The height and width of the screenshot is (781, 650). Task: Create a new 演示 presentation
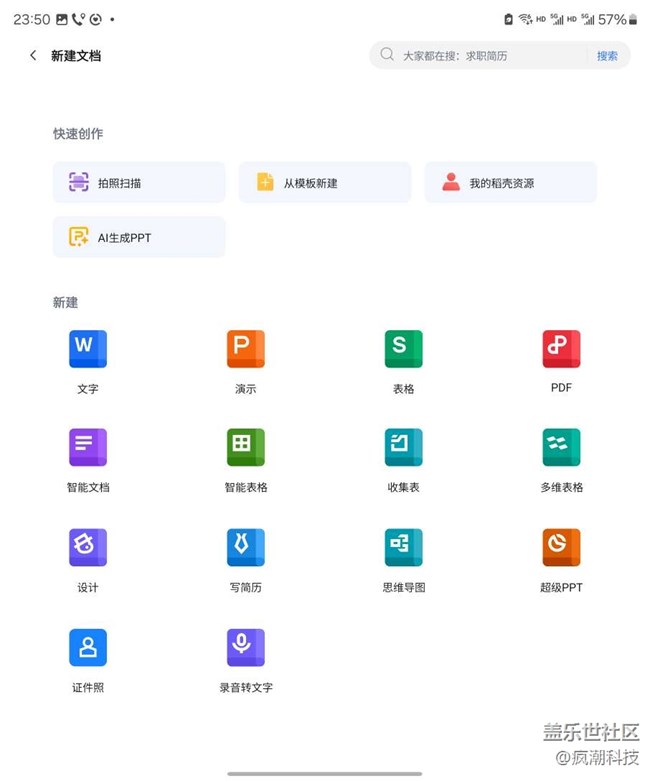[245, 350]
